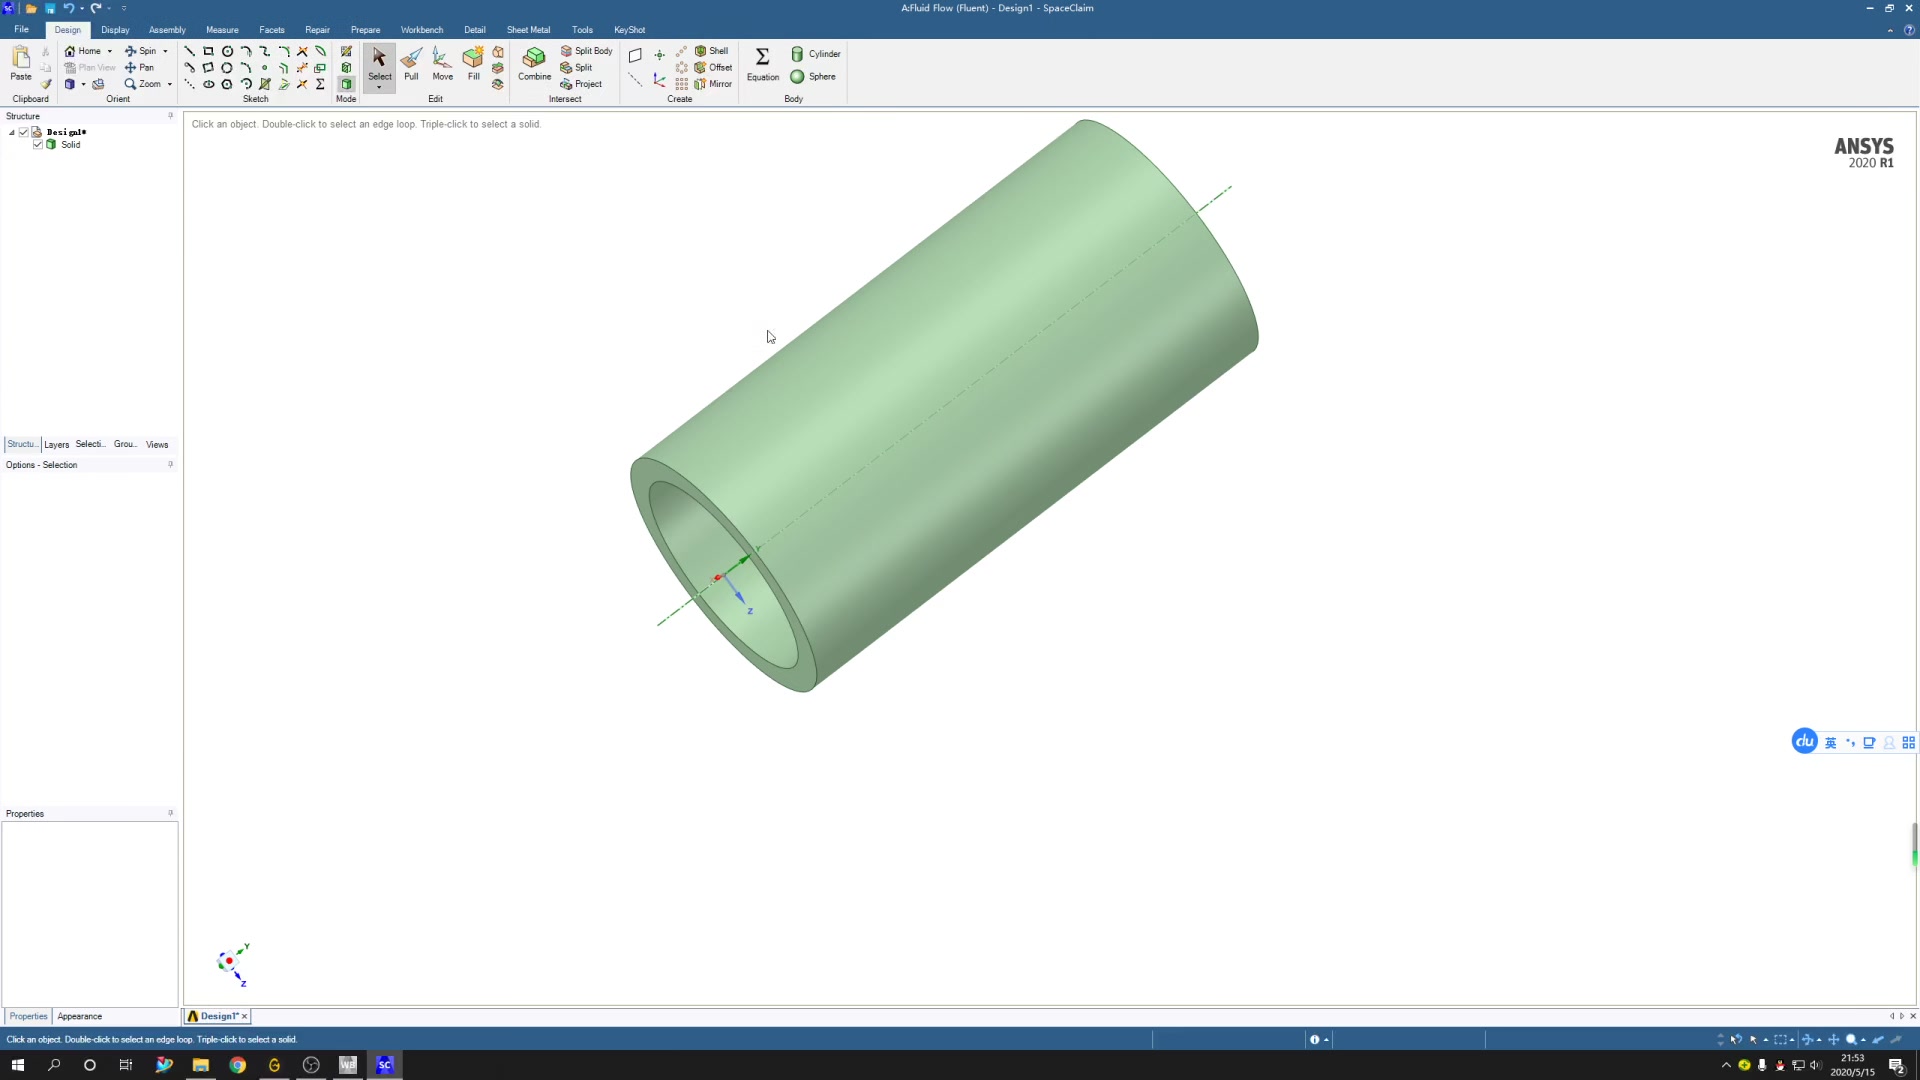This screenshot has height=1080, width=1920.
Task: Click the Paste button
Action: coord(21,63)
